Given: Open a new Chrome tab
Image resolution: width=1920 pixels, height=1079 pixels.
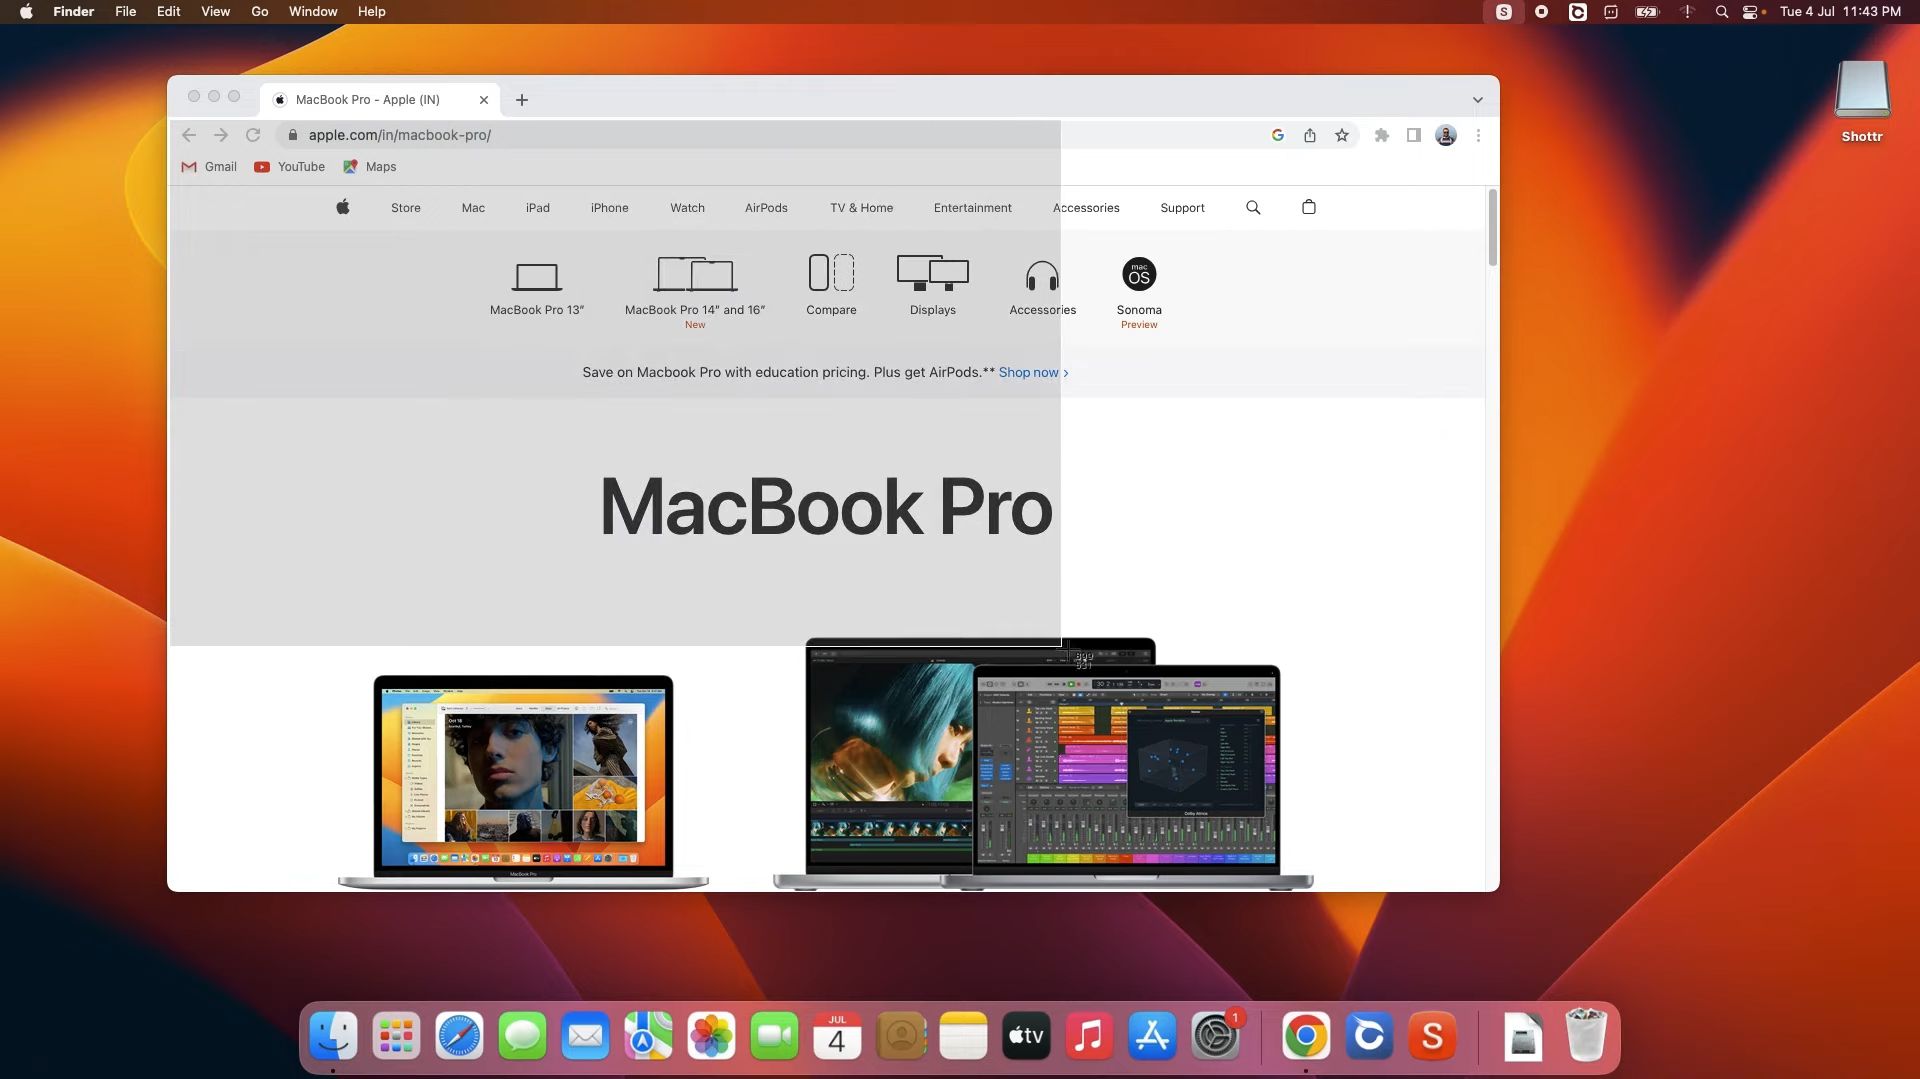Looking at the screenshot, I should click(x=522, y=100).
